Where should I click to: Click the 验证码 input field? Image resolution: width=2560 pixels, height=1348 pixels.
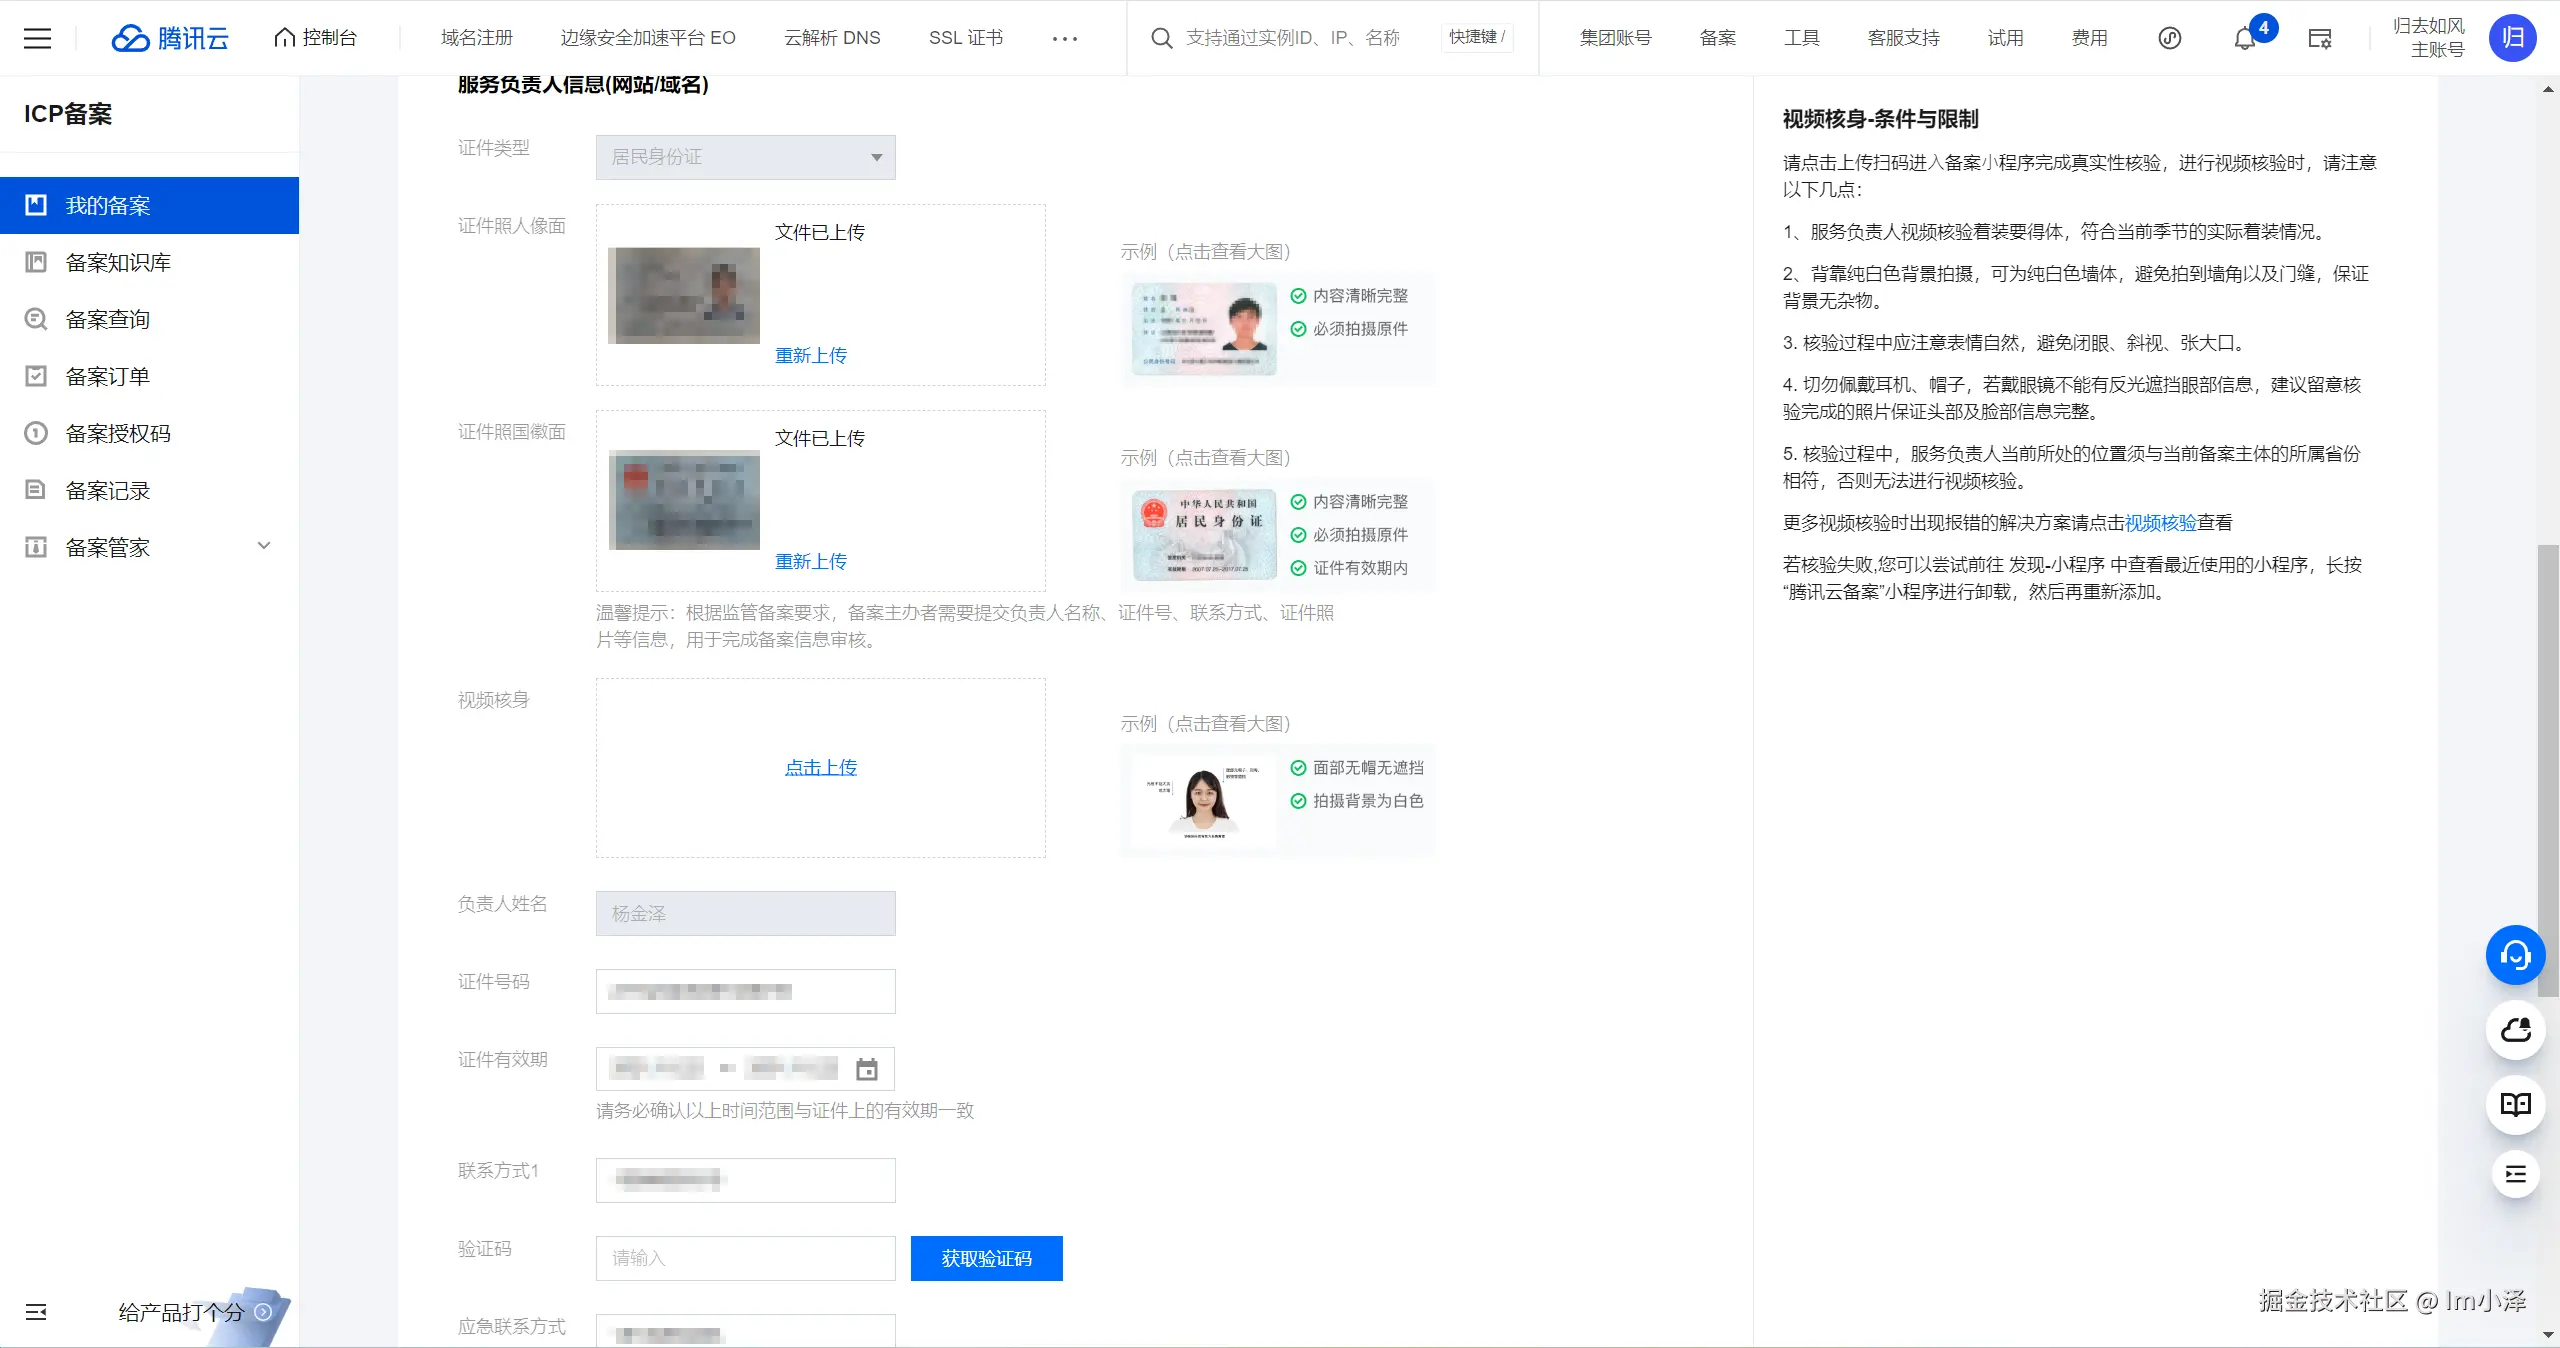click(744, 1258)
